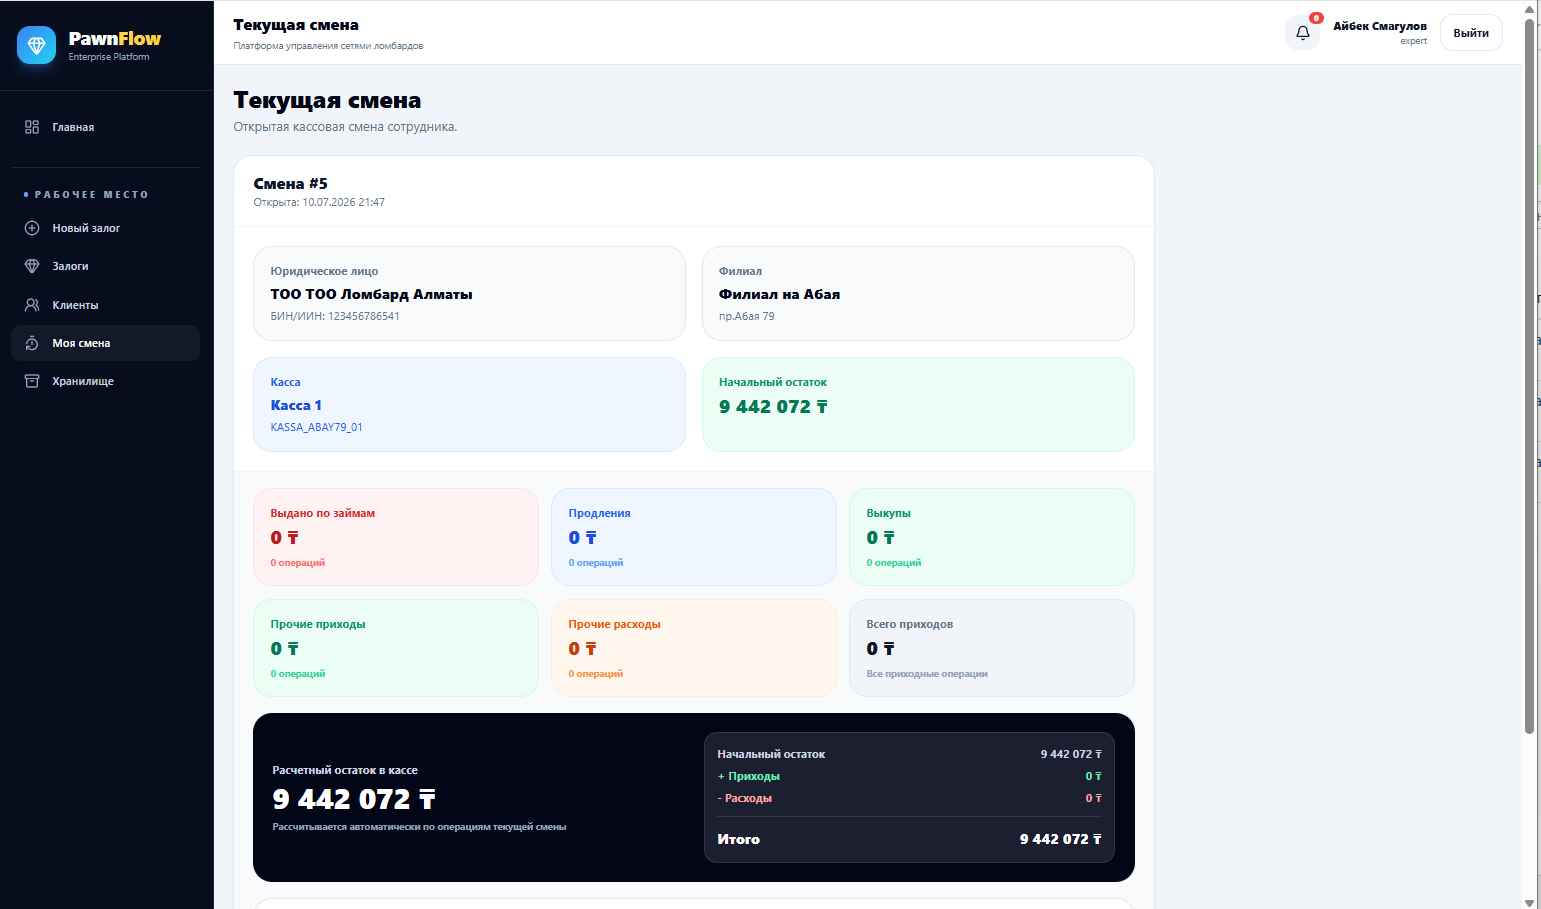Image resolution: width=1541 pixels, height=909 pixels.
Task: Open Главная in the sidebar
Action: coord(105,127)
